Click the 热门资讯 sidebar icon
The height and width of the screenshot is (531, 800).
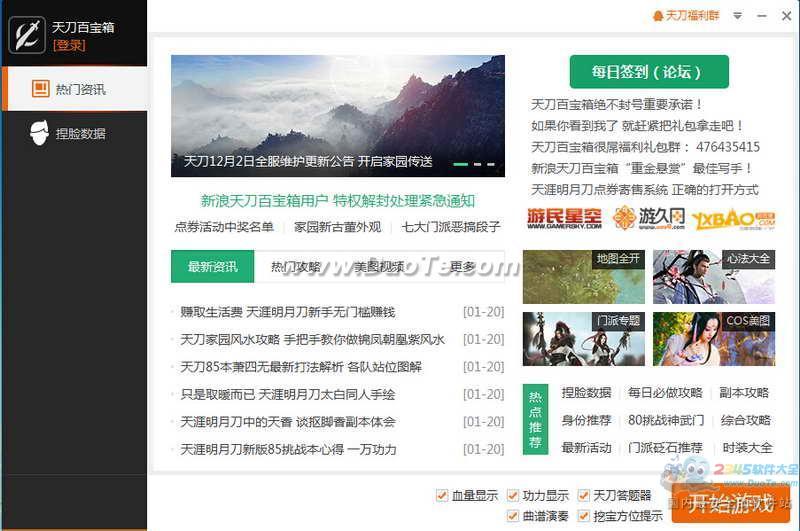point(40,89)
